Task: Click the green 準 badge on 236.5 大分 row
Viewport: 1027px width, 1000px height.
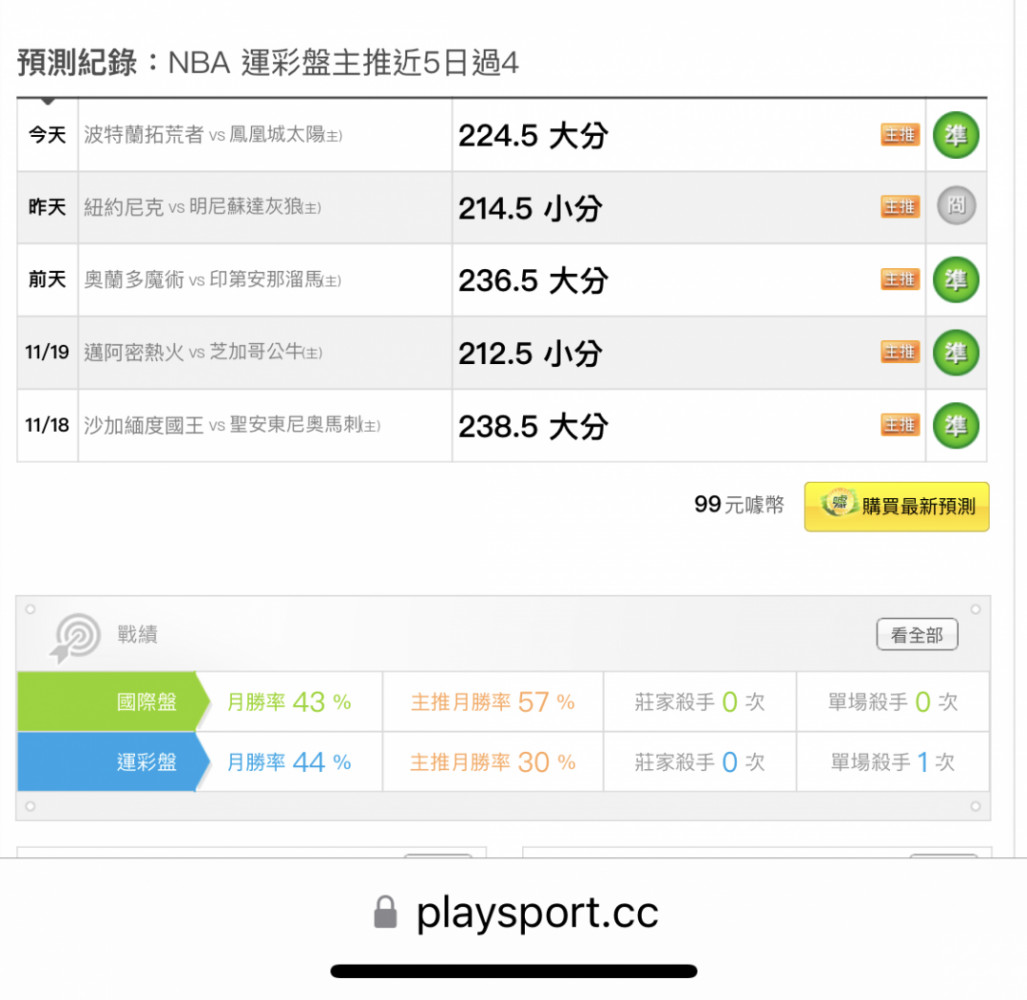Action: click(x=956, y=280)
